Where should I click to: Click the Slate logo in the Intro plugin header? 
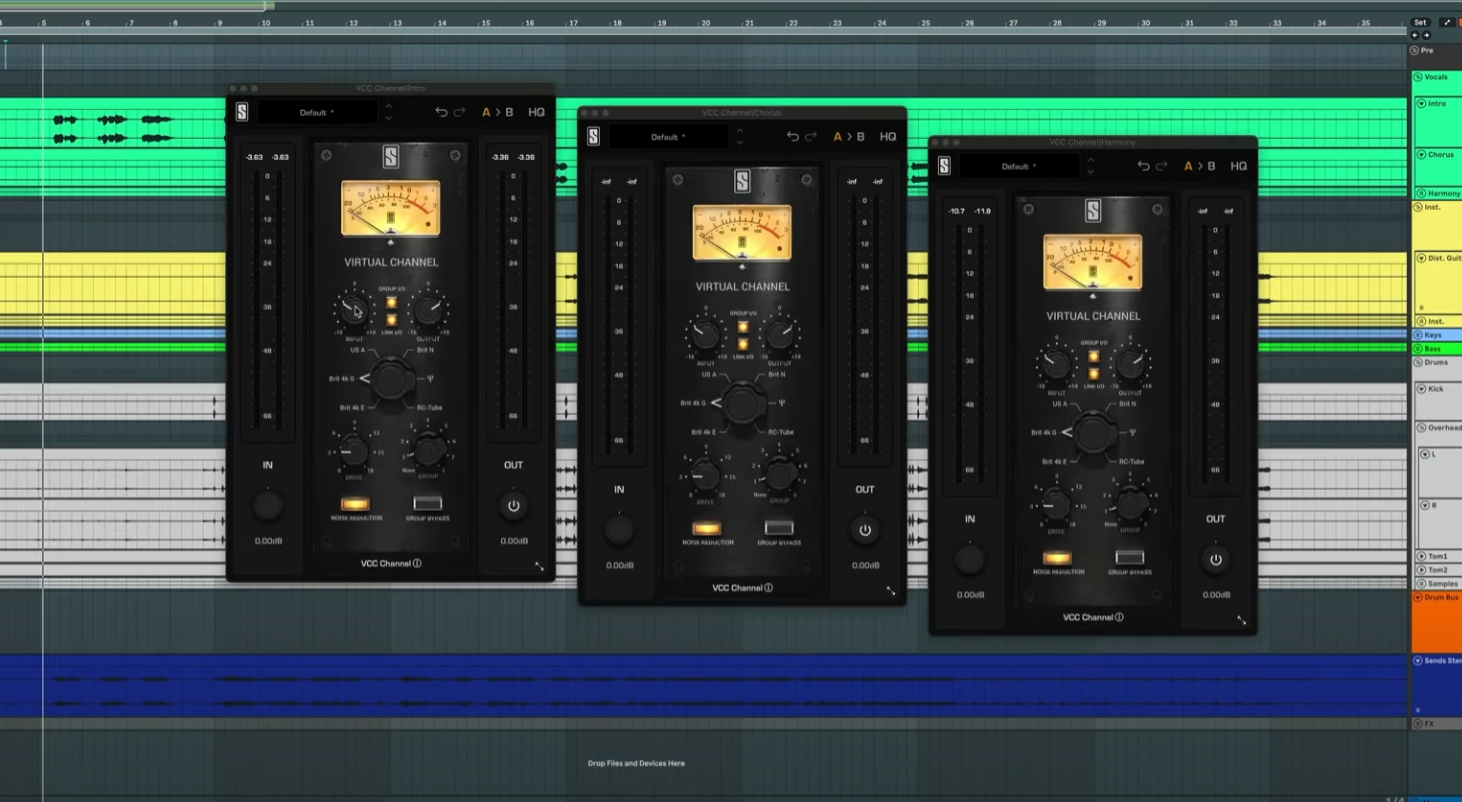pos(242,112)
